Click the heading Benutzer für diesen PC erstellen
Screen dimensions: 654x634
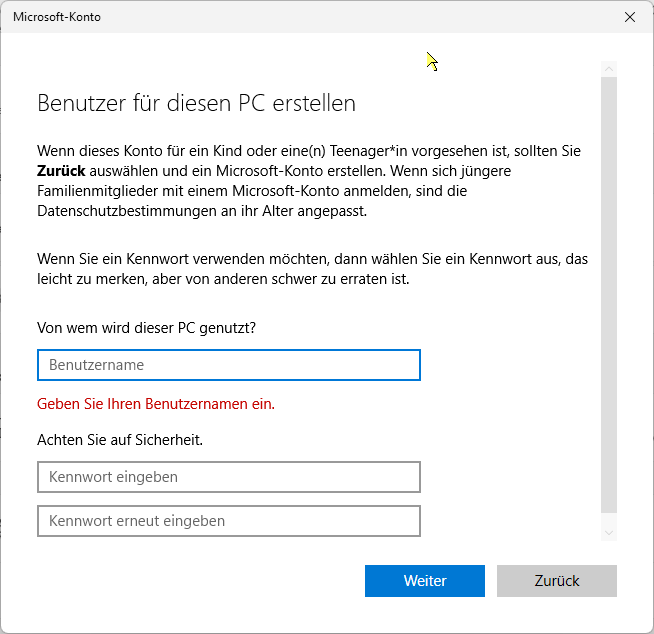coord(196,103)
